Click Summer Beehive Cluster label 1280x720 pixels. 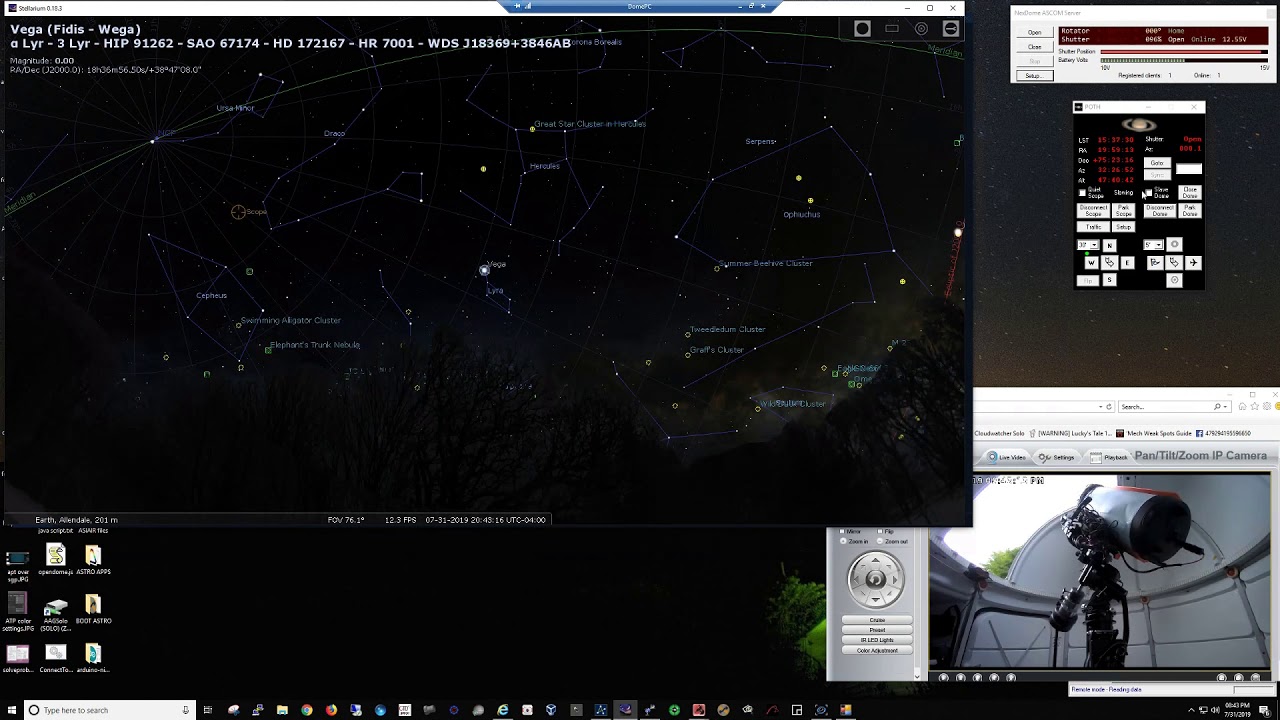[765, 263]
